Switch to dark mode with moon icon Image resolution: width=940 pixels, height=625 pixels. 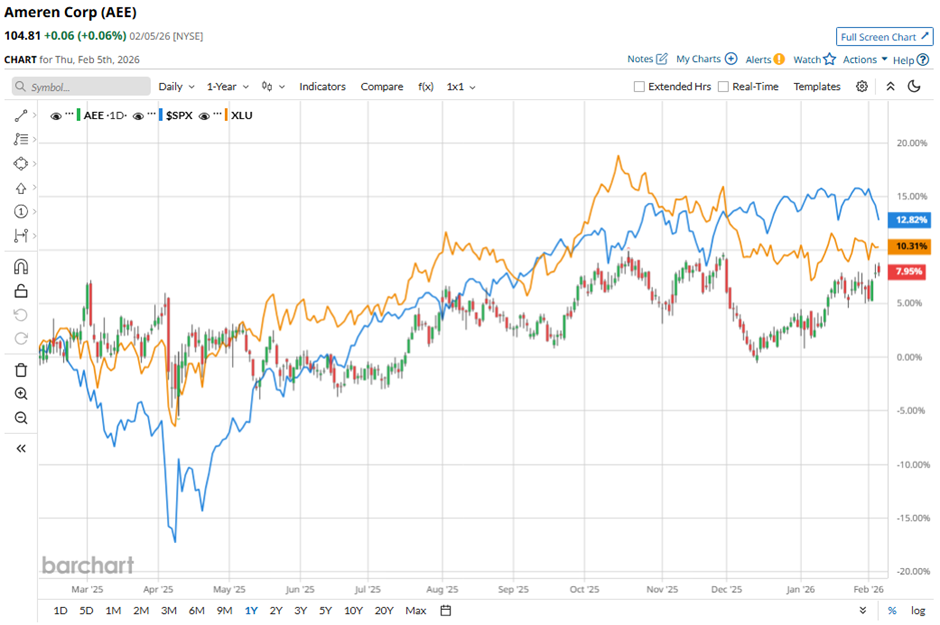coord(914,87)
